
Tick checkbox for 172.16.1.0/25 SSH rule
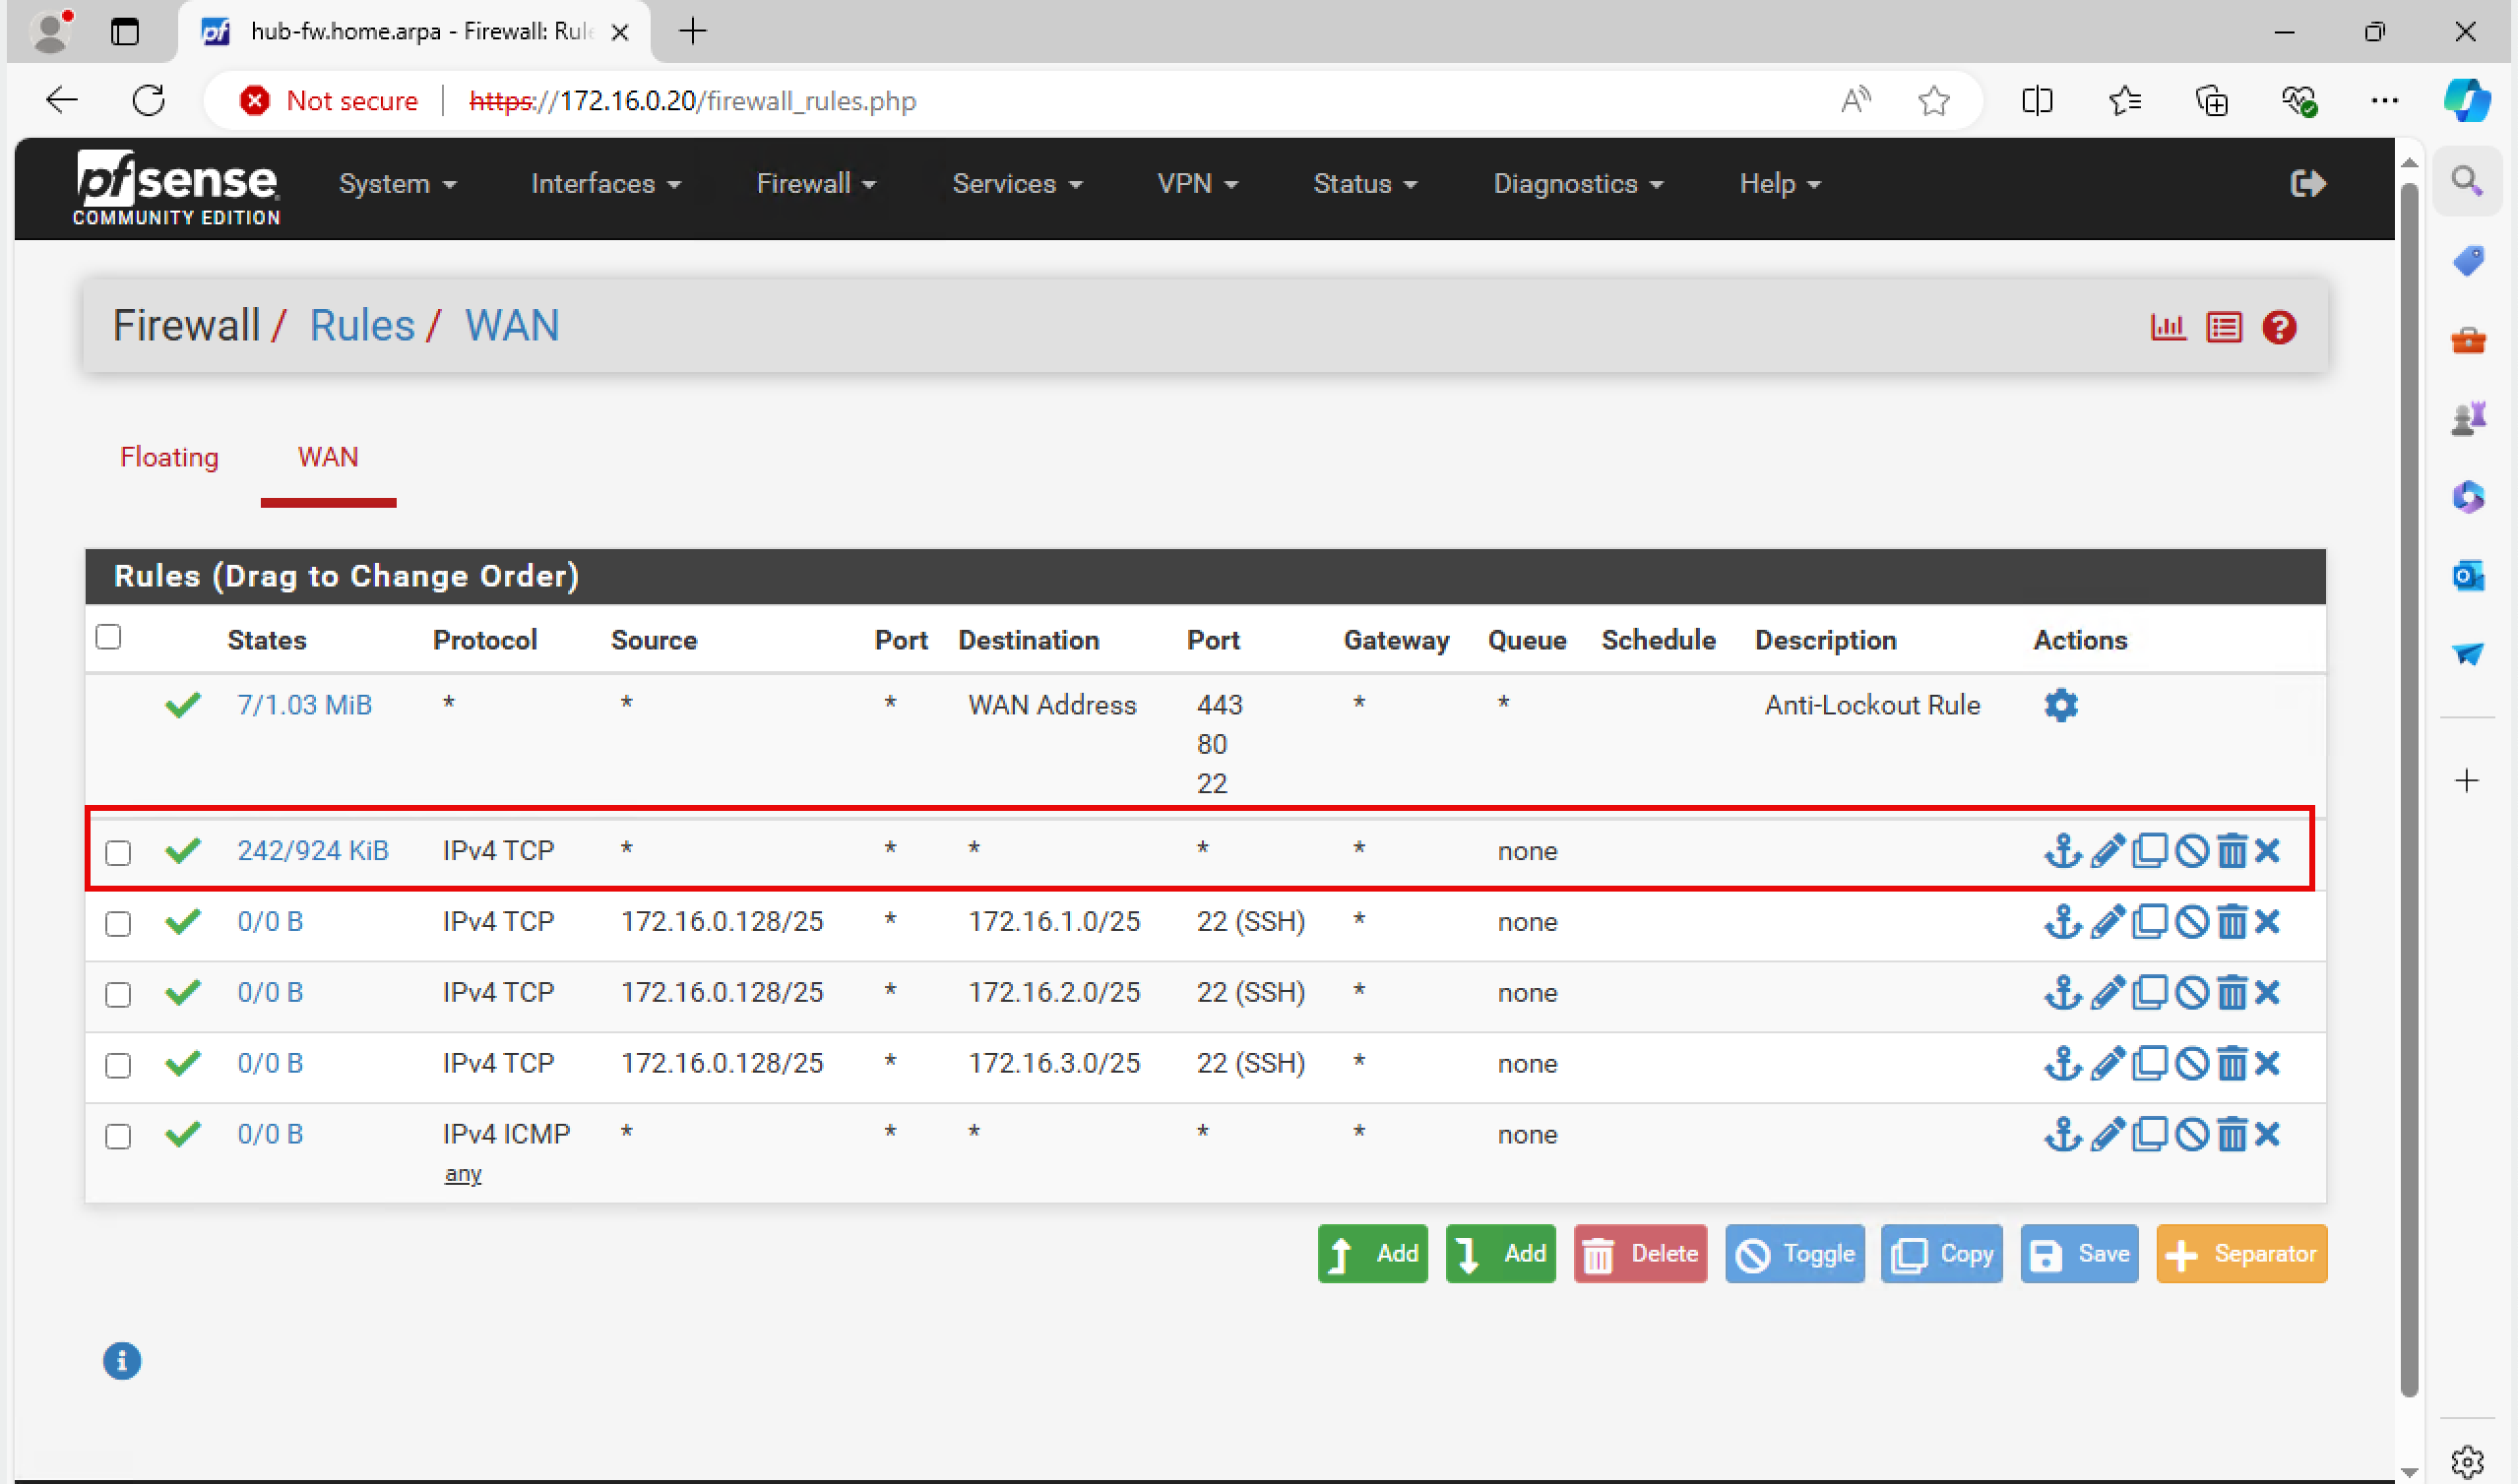pos(118,923)
